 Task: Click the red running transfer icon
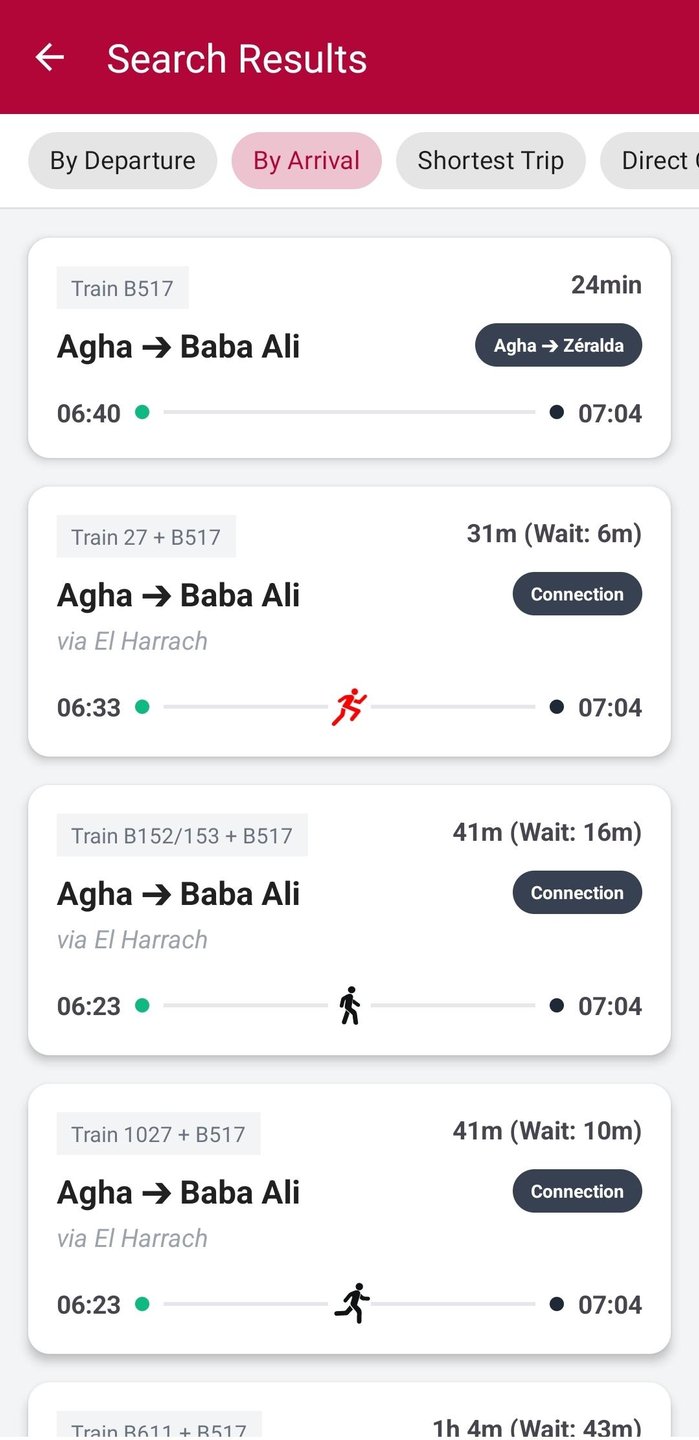(349, 707)
